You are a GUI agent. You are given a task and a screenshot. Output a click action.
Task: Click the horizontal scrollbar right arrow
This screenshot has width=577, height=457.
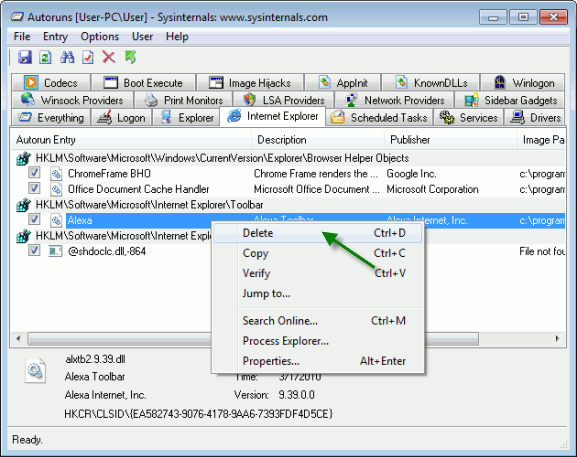coord(557,338)
